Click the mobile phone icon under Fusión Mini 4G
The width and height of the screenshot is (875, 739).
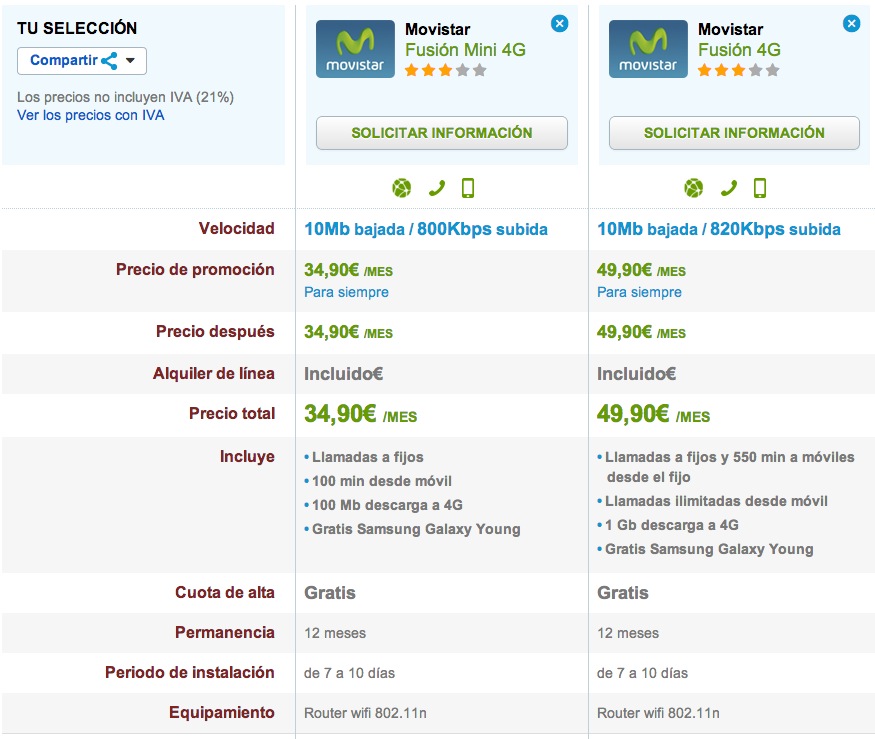click(x=467, y=188)
